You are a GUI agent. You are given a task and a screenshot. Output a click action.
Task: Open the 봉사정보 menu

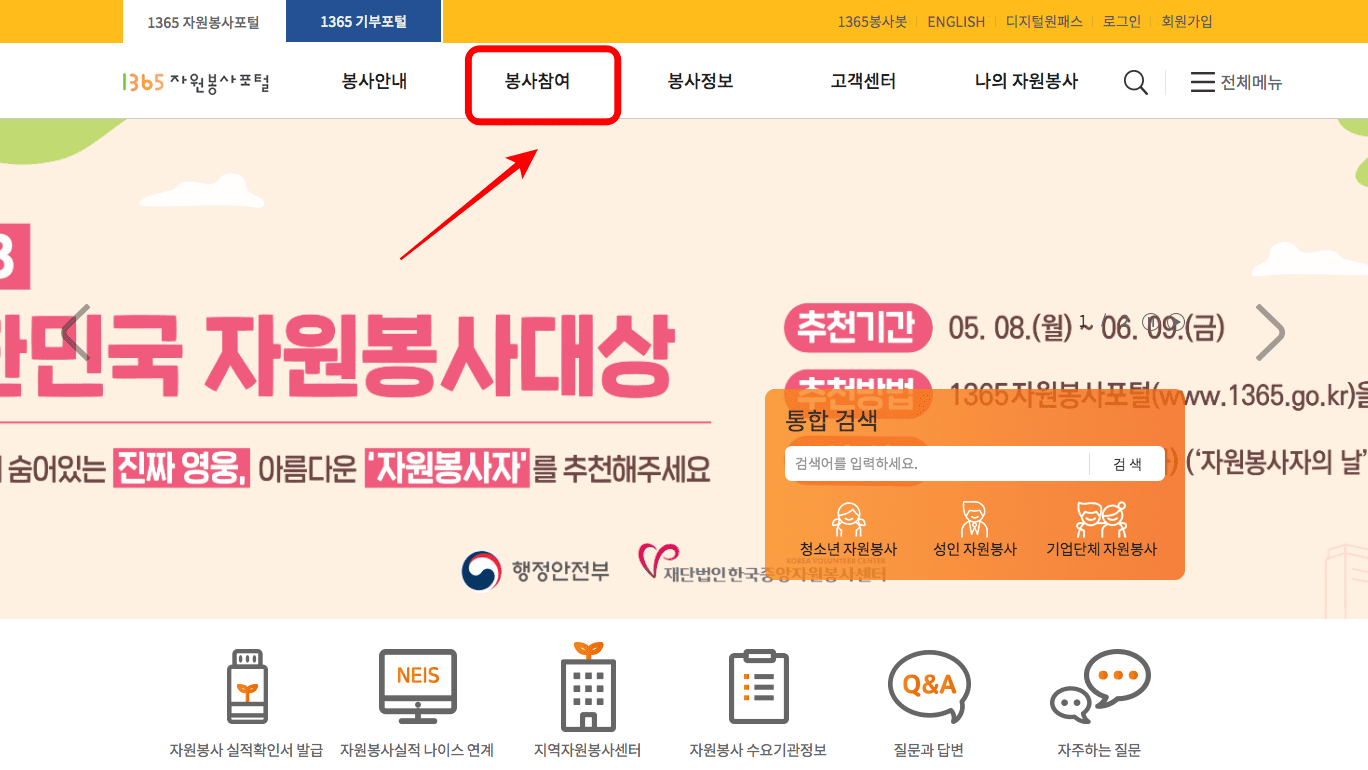[701, 82]
